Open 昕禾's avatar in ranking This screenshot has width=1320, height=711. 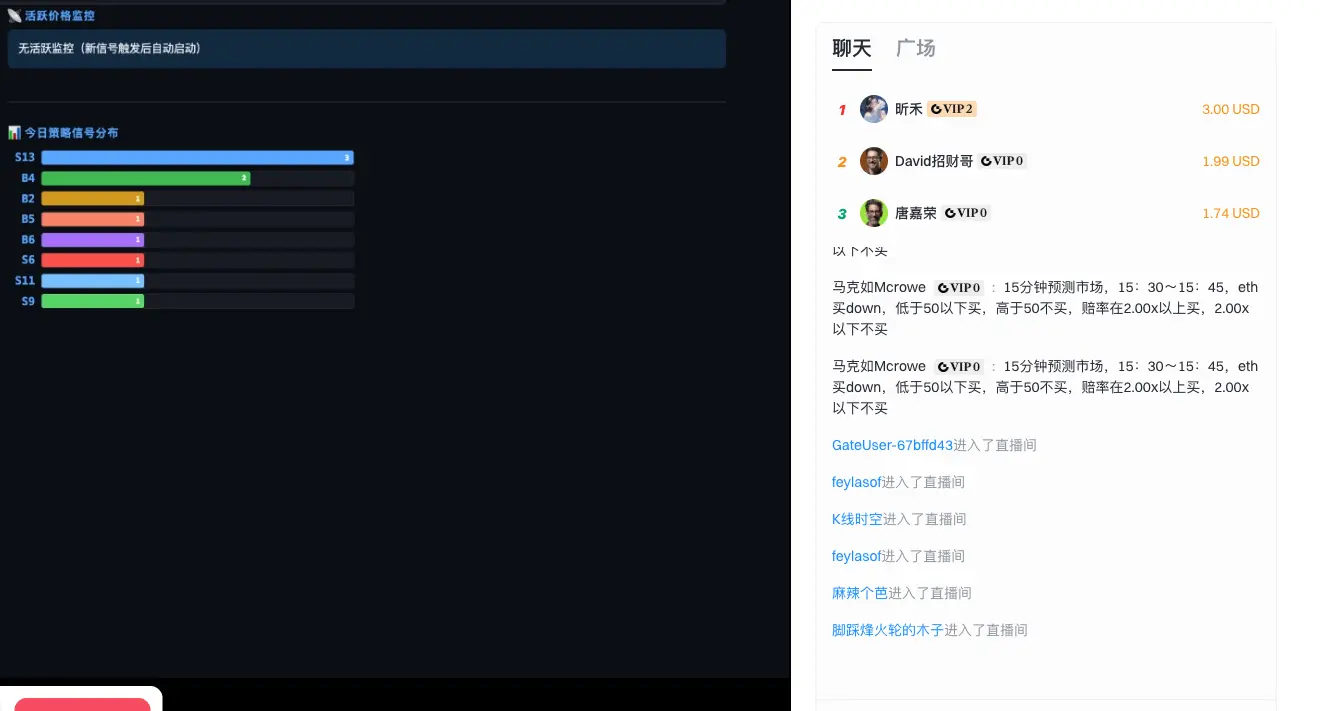874,109
